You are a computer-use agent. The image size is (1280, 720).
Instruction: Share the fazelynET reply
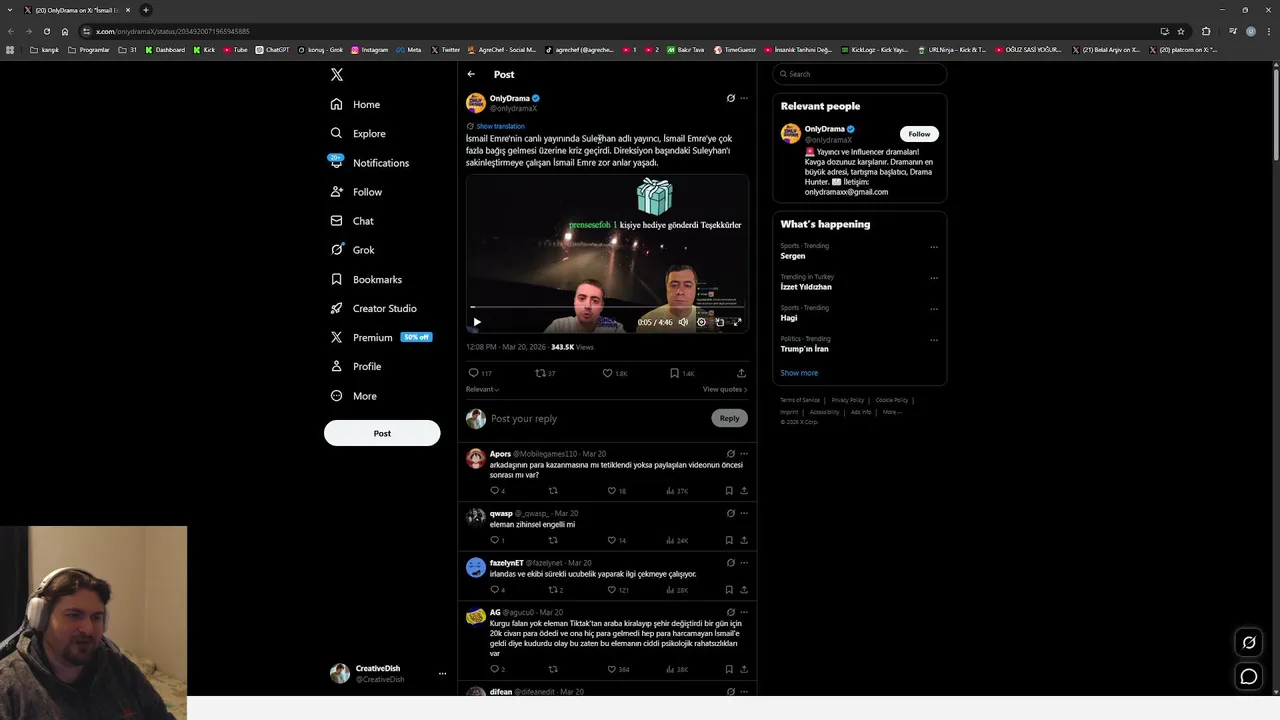[744, 590]
